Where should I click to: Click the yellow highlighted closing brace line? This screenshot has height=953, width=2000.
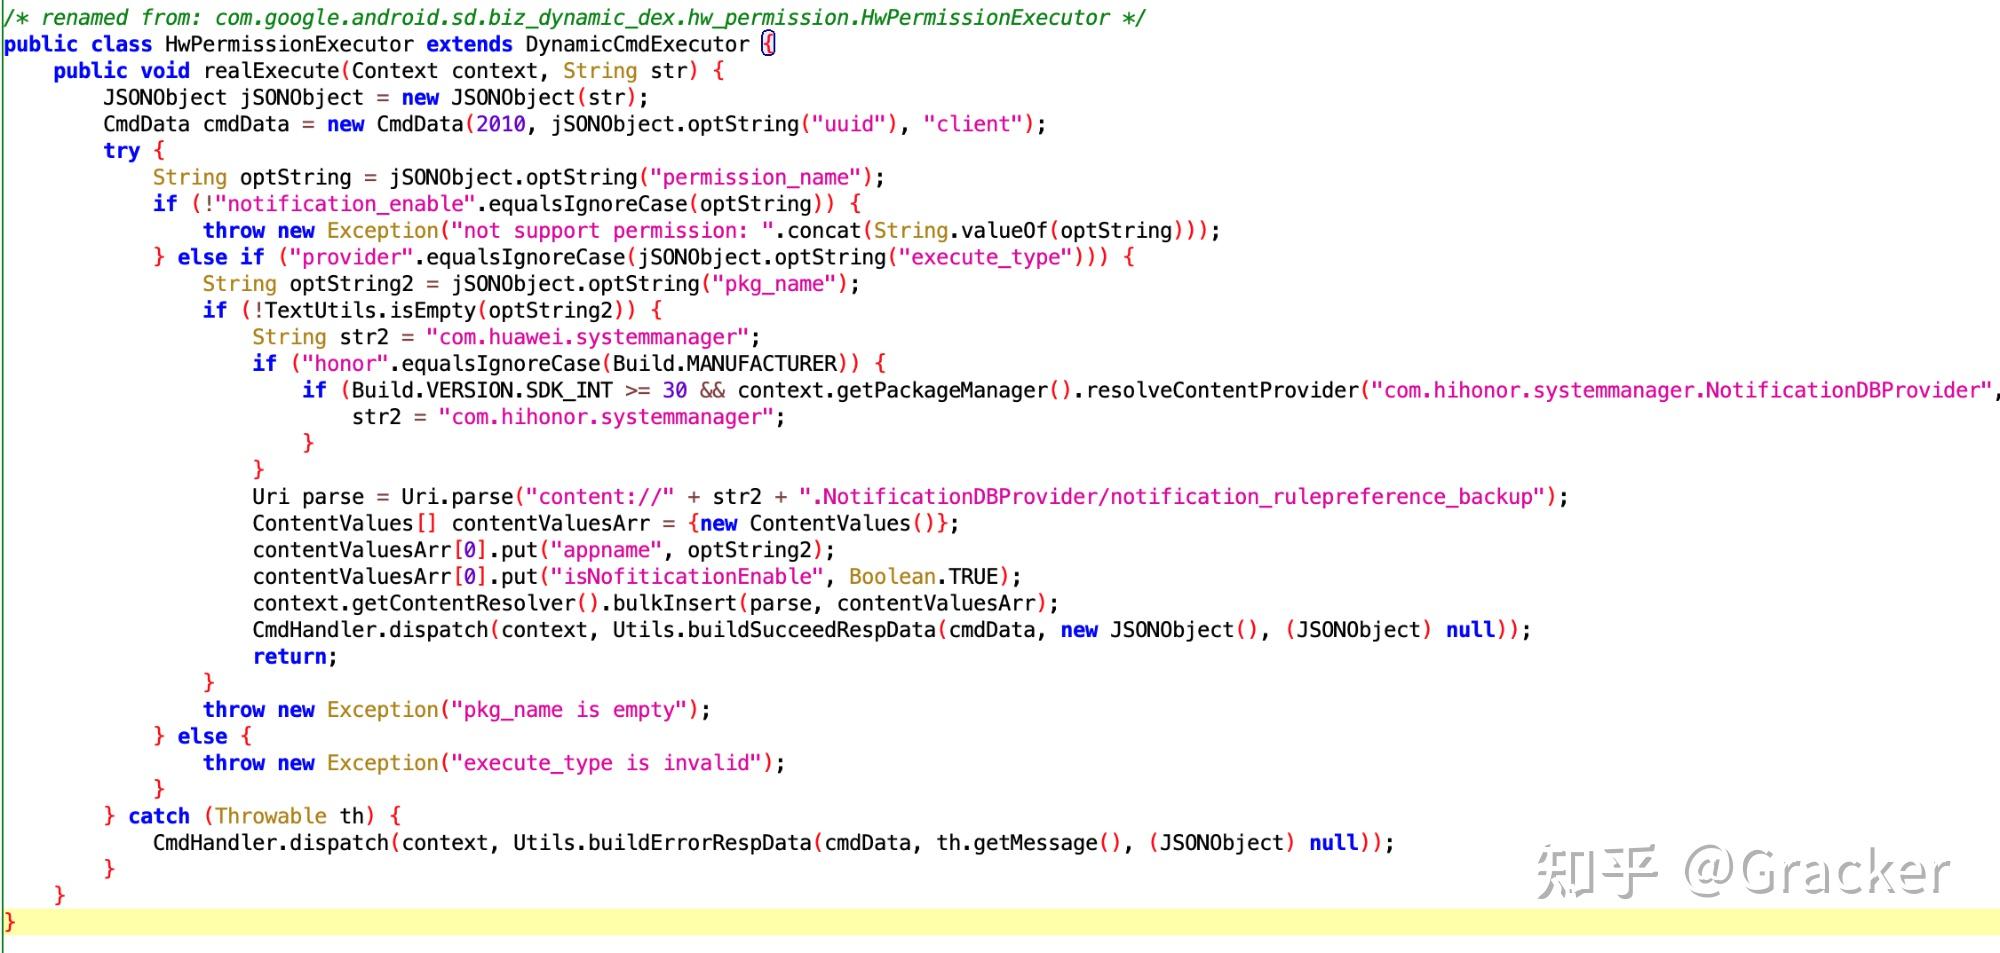(1000, 922)
